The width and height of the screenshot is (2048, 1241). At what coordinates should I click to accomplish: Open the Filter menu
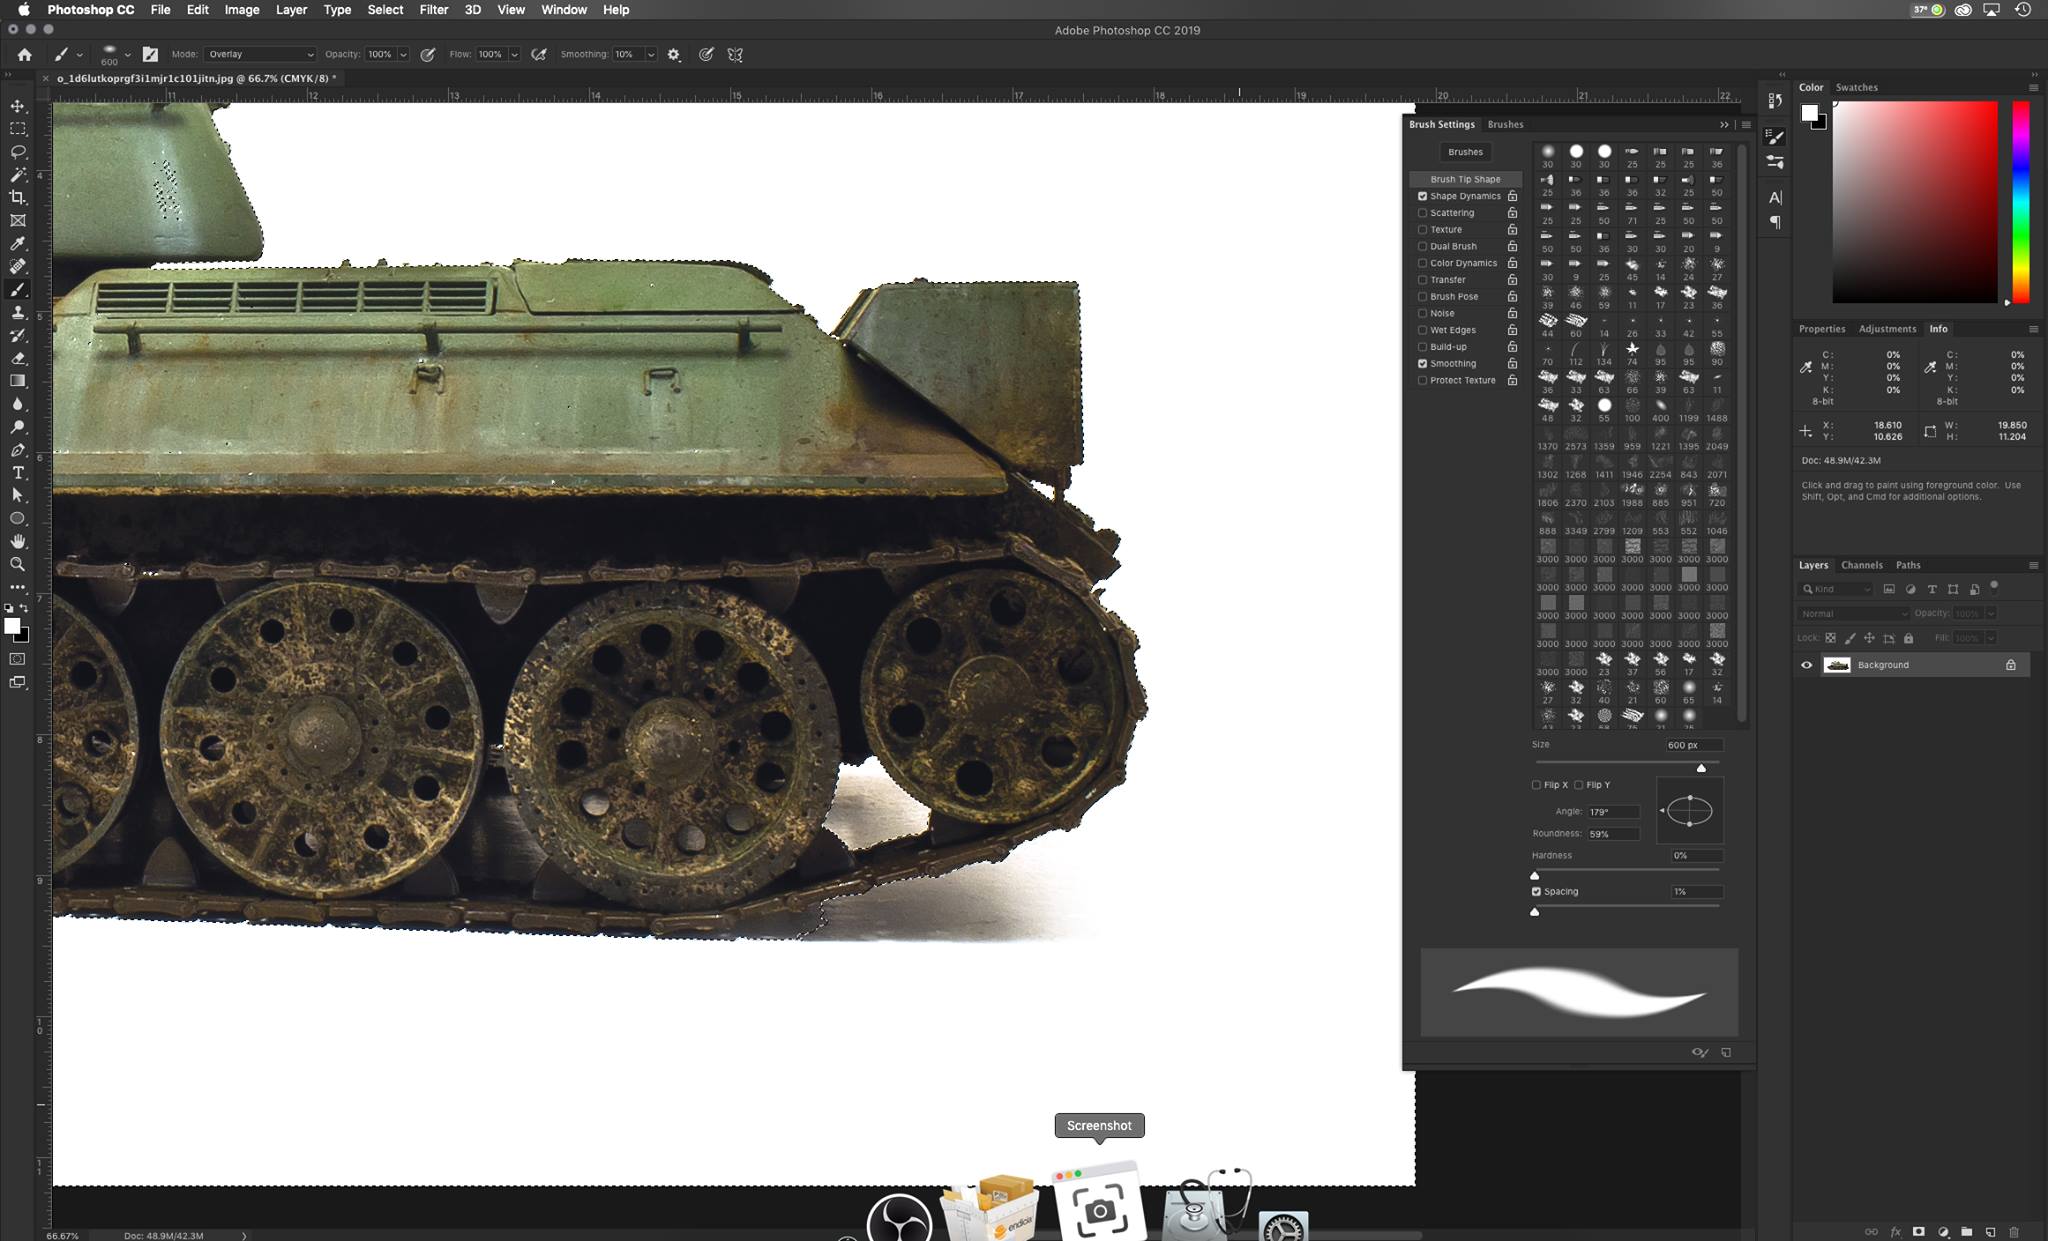(434, 10)
